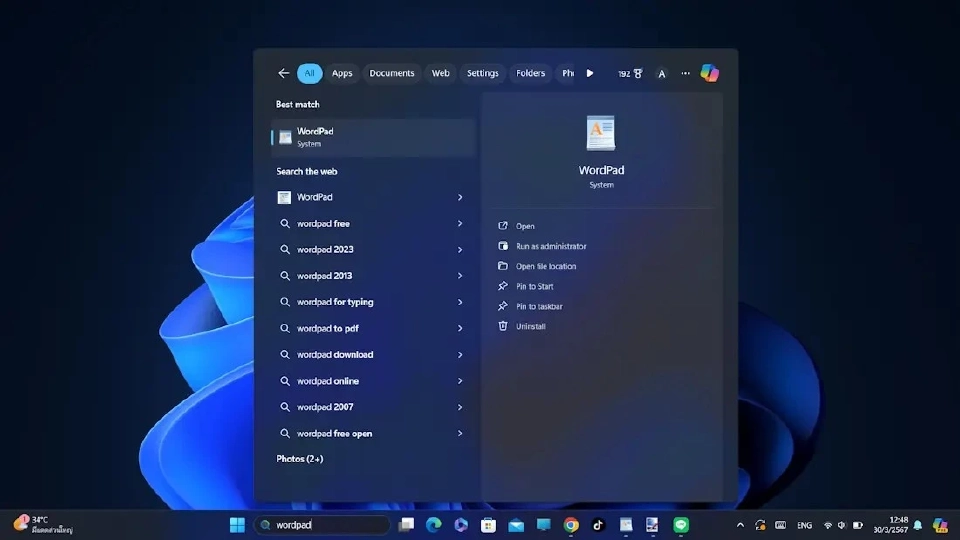Expand the 'wordpad 2023' suggestion chevron

click(460, 250)
